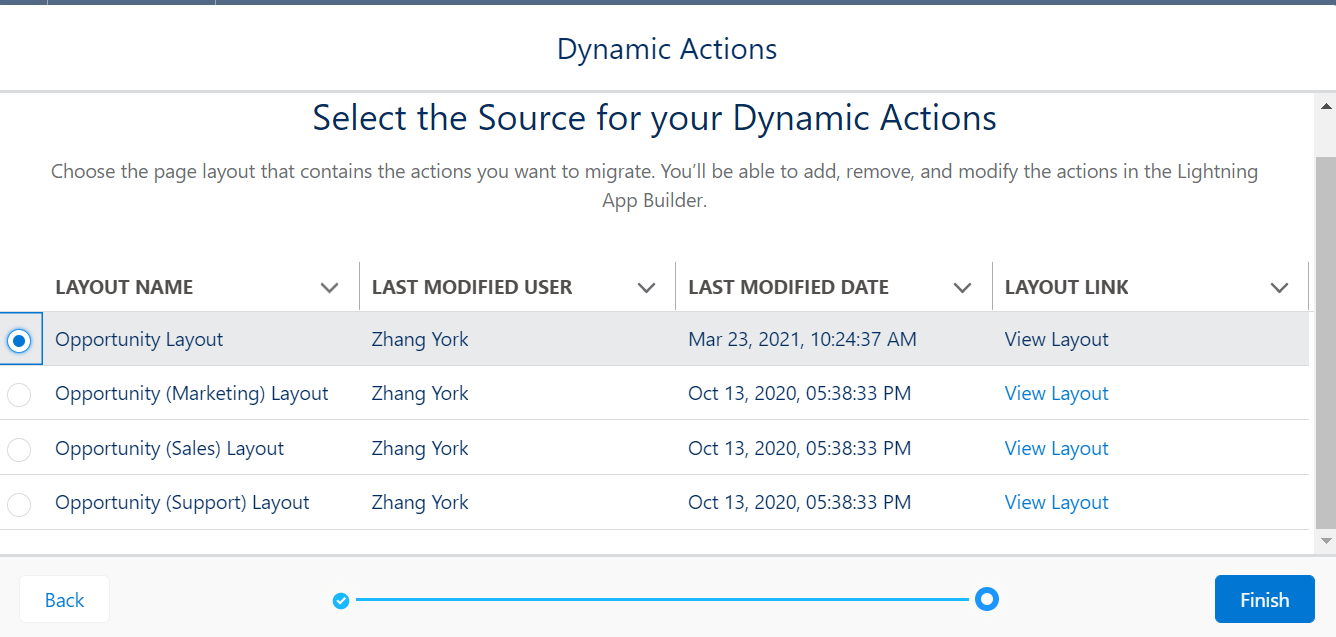Expand the Last Modified Date column menu
Image resolution: width=1336 pixels, height=637 pixels.
962,288
